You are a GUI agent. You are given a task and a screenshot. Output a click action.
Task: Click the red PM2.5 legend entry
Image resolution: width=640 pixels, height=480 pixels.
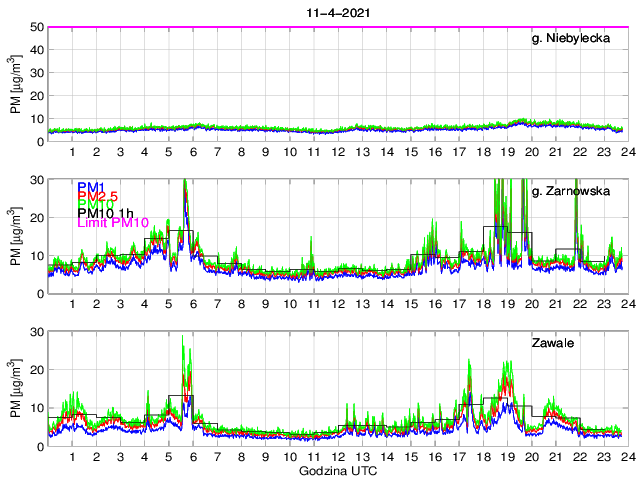point(97,197)
